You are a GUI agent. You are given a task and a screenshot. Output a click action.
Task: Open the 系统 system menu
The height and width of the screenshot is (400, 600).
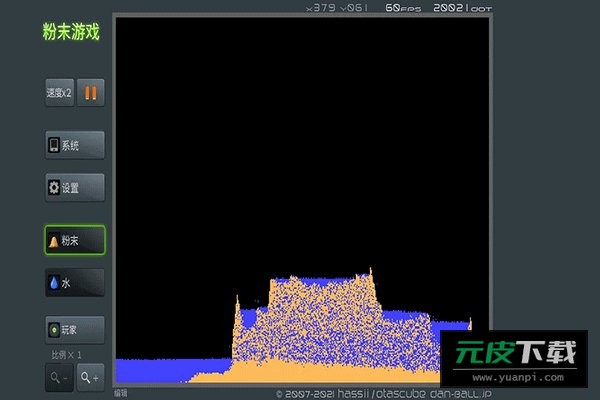click(75, 145)
